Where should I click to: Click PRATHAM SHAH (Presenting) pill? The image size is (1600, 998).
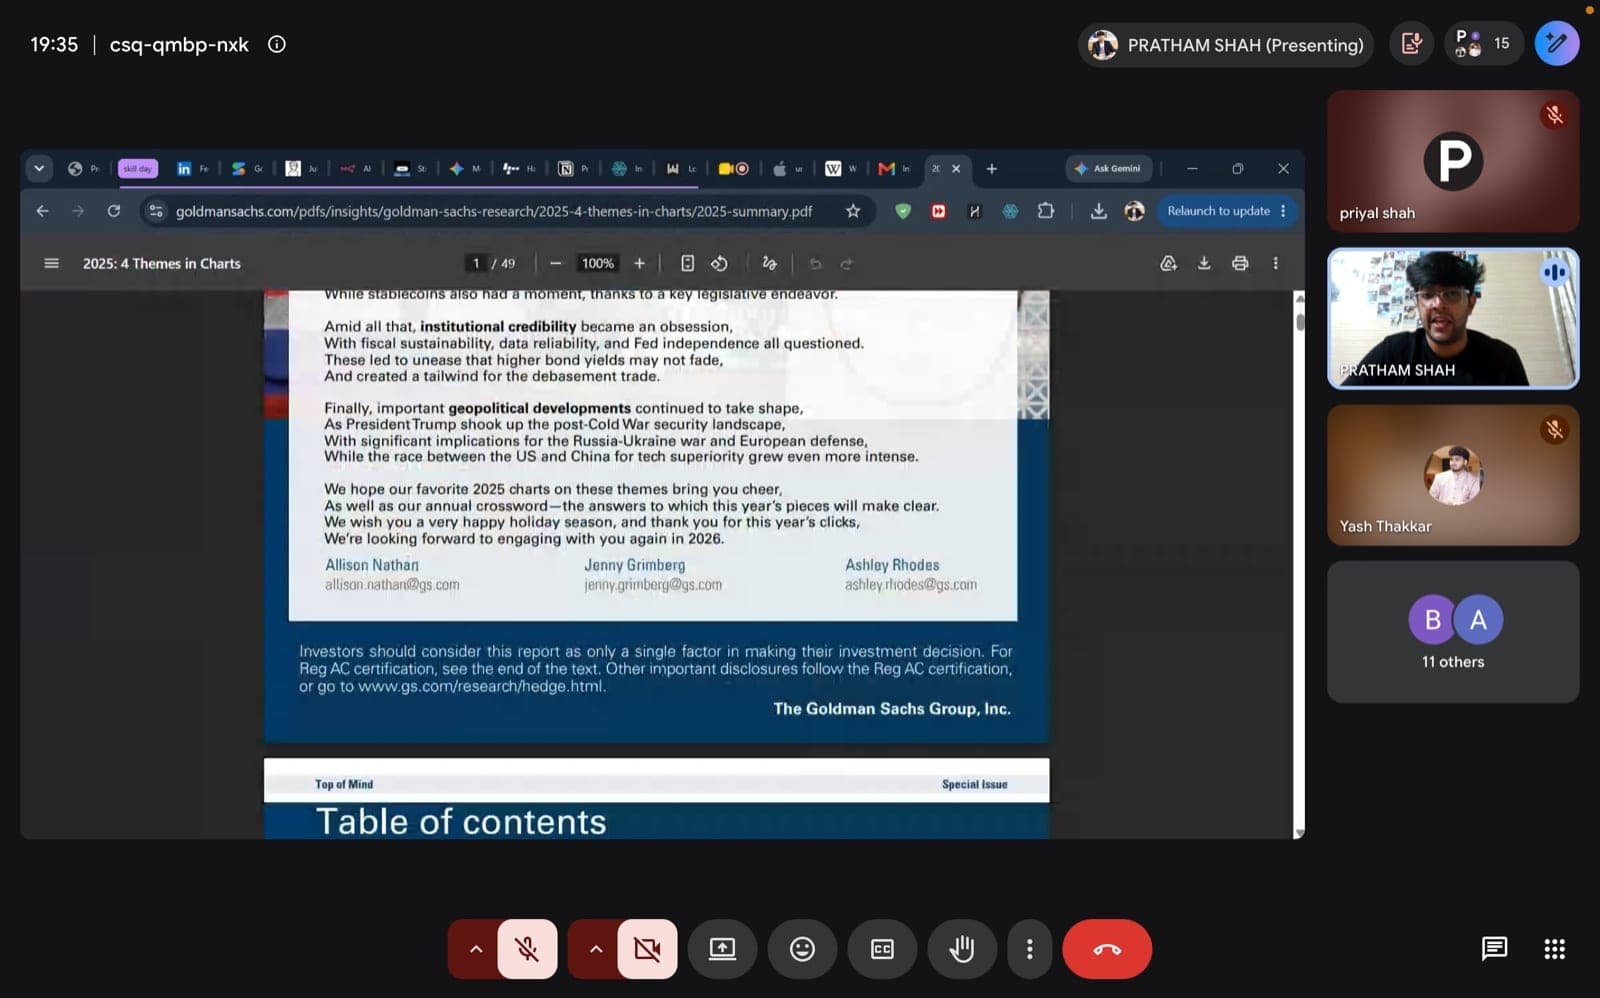(x=1226, y=45)
